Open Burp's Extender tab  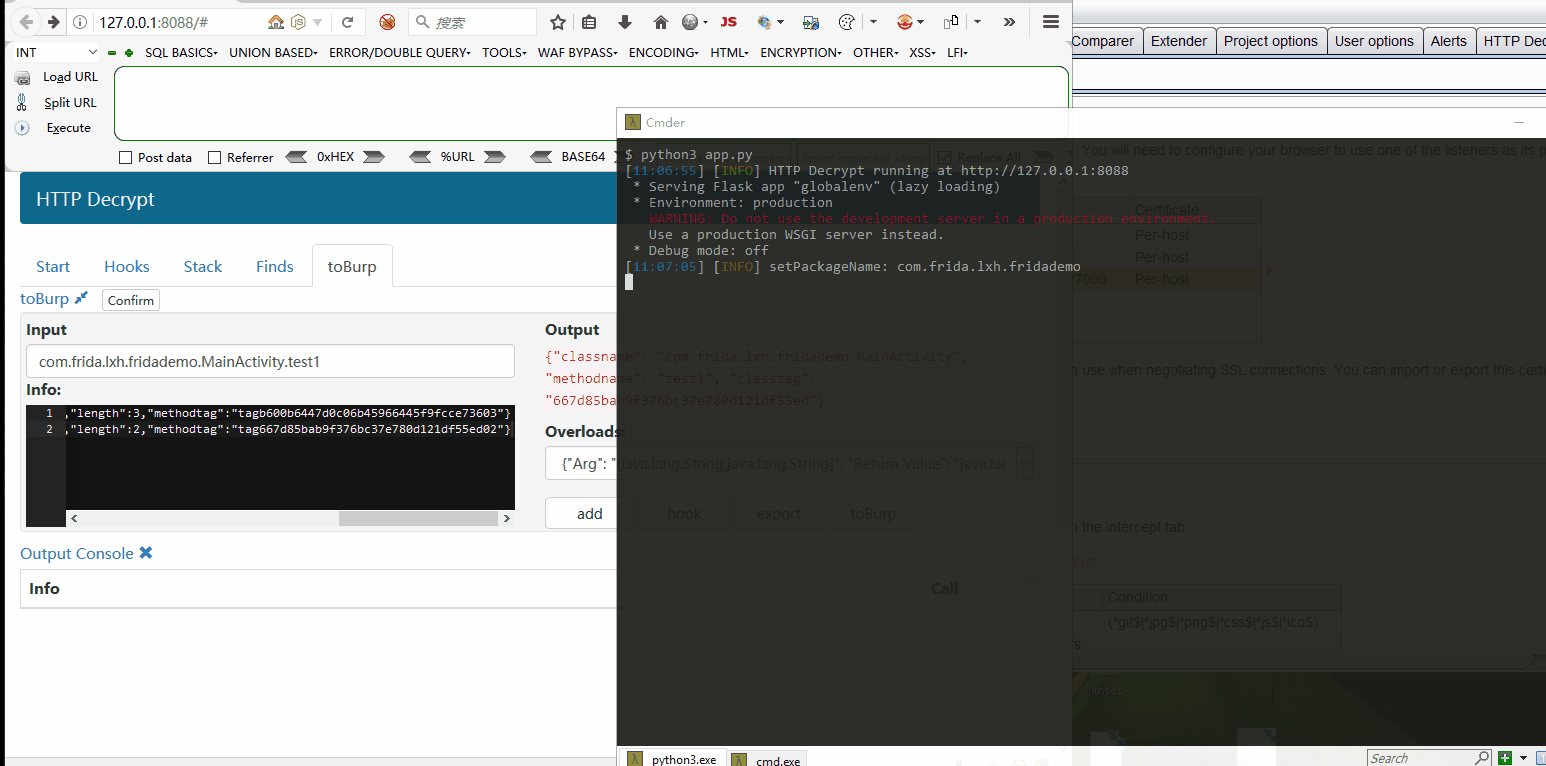click(x=1179, y=41)
